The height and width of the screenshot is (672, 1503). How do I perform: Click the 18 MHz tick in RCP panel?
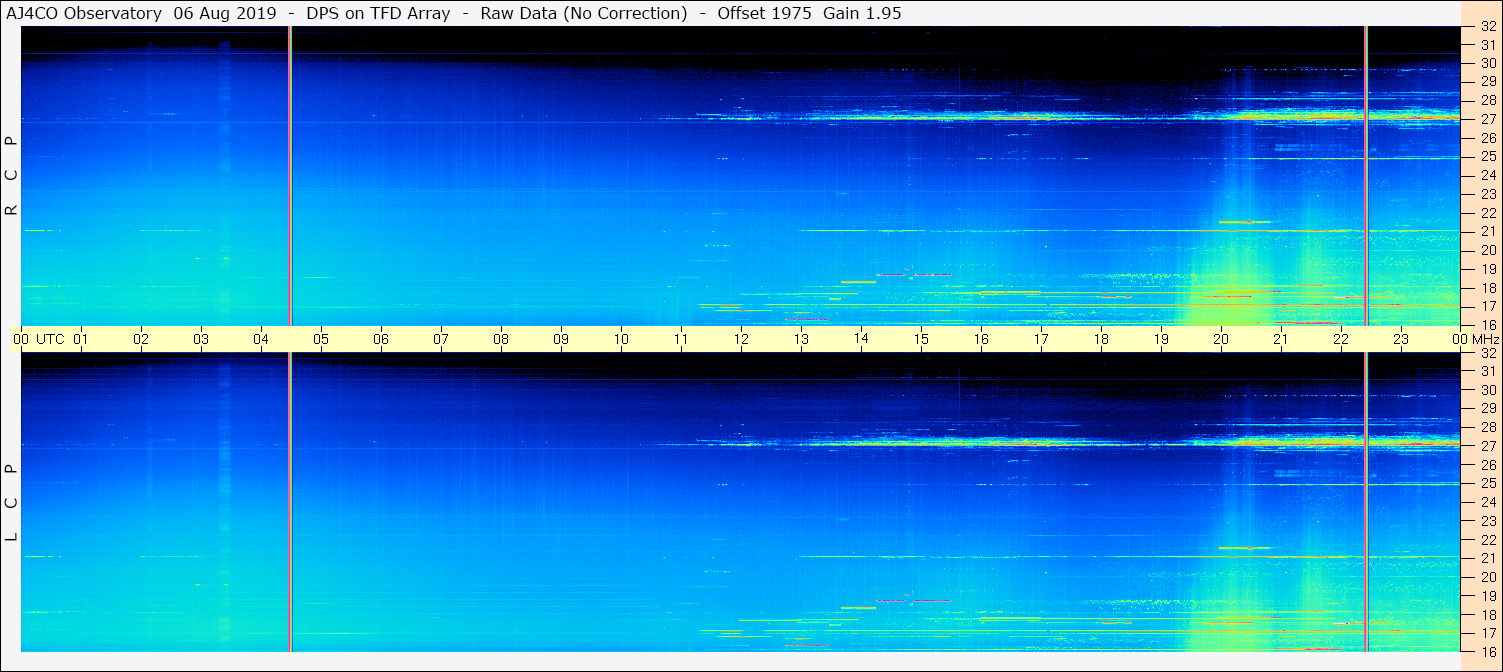coord(1488,287)
